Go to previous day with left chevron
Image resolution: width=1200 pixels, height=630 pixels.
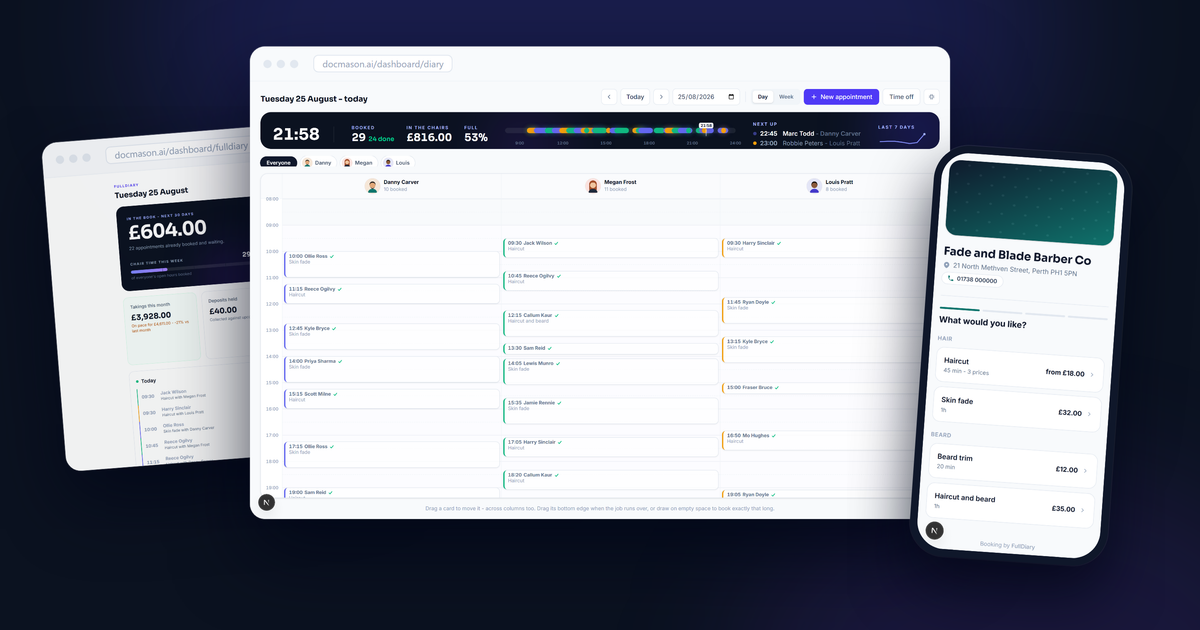pos(609,97)
